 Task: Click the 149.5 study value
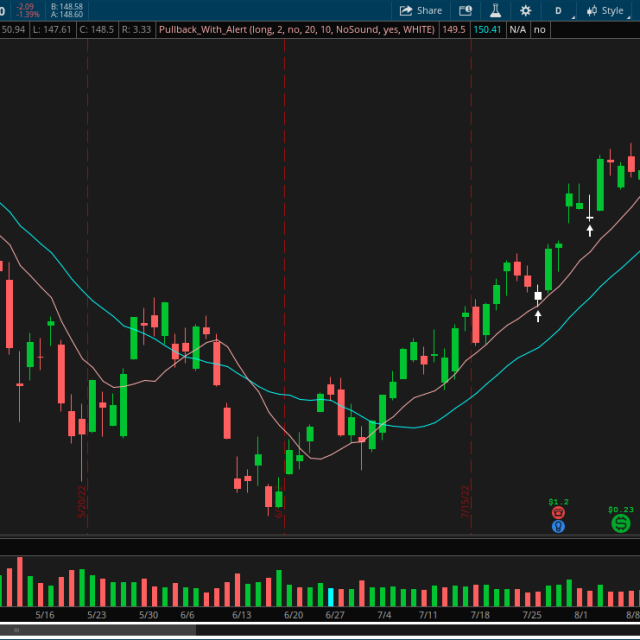[454, 30]
